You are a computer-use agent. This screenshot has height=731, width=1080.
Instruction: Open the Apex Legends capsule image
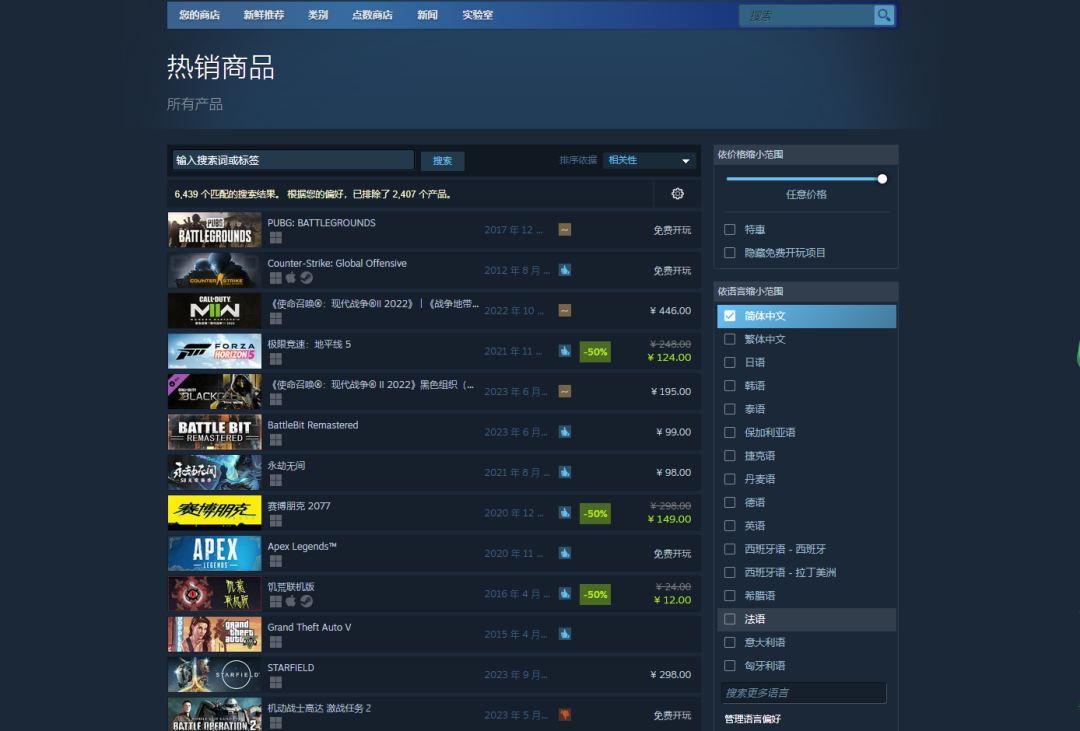pyautogui.click(x=215, y=553)
